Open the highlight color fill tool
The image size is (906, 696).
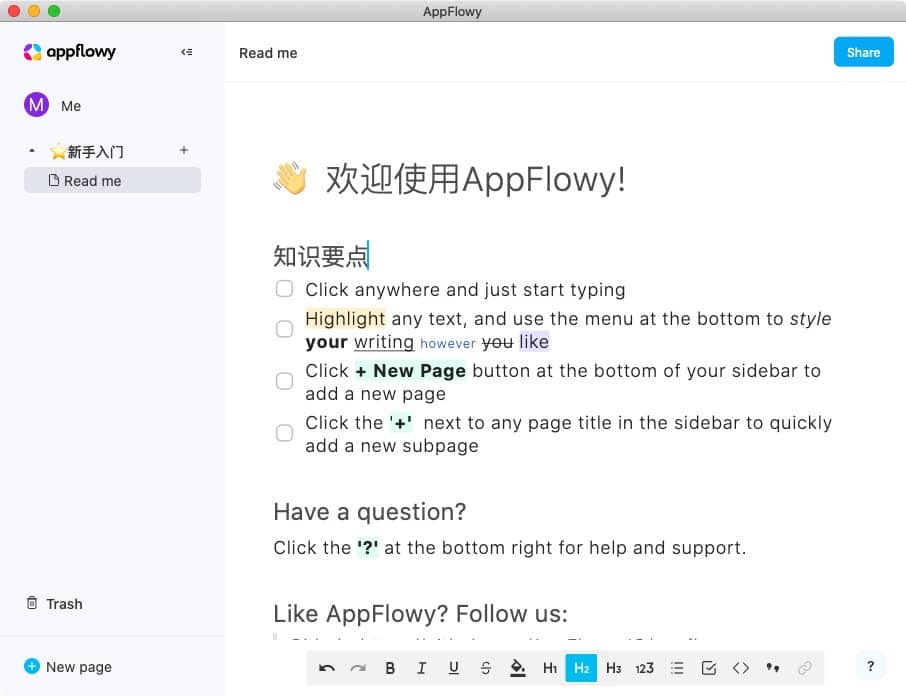[x=518, y=668]
